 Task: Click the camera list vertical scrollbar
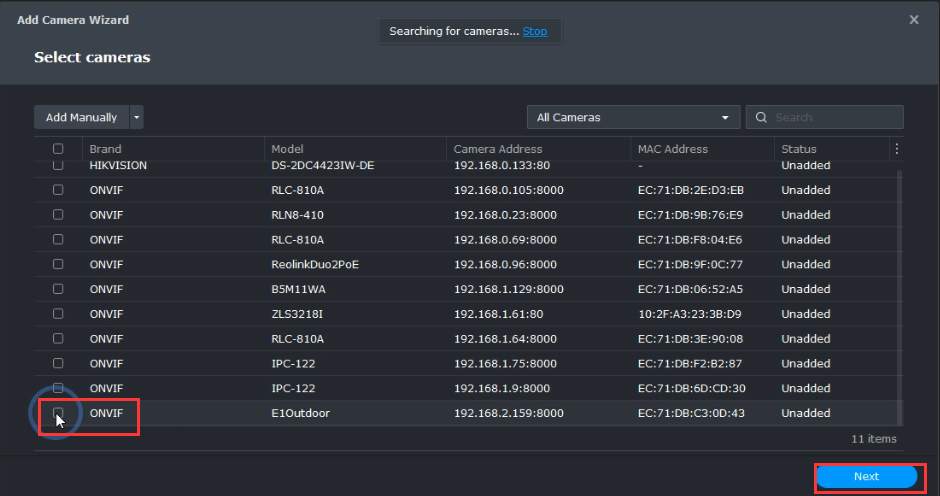[x=899, y=297]
